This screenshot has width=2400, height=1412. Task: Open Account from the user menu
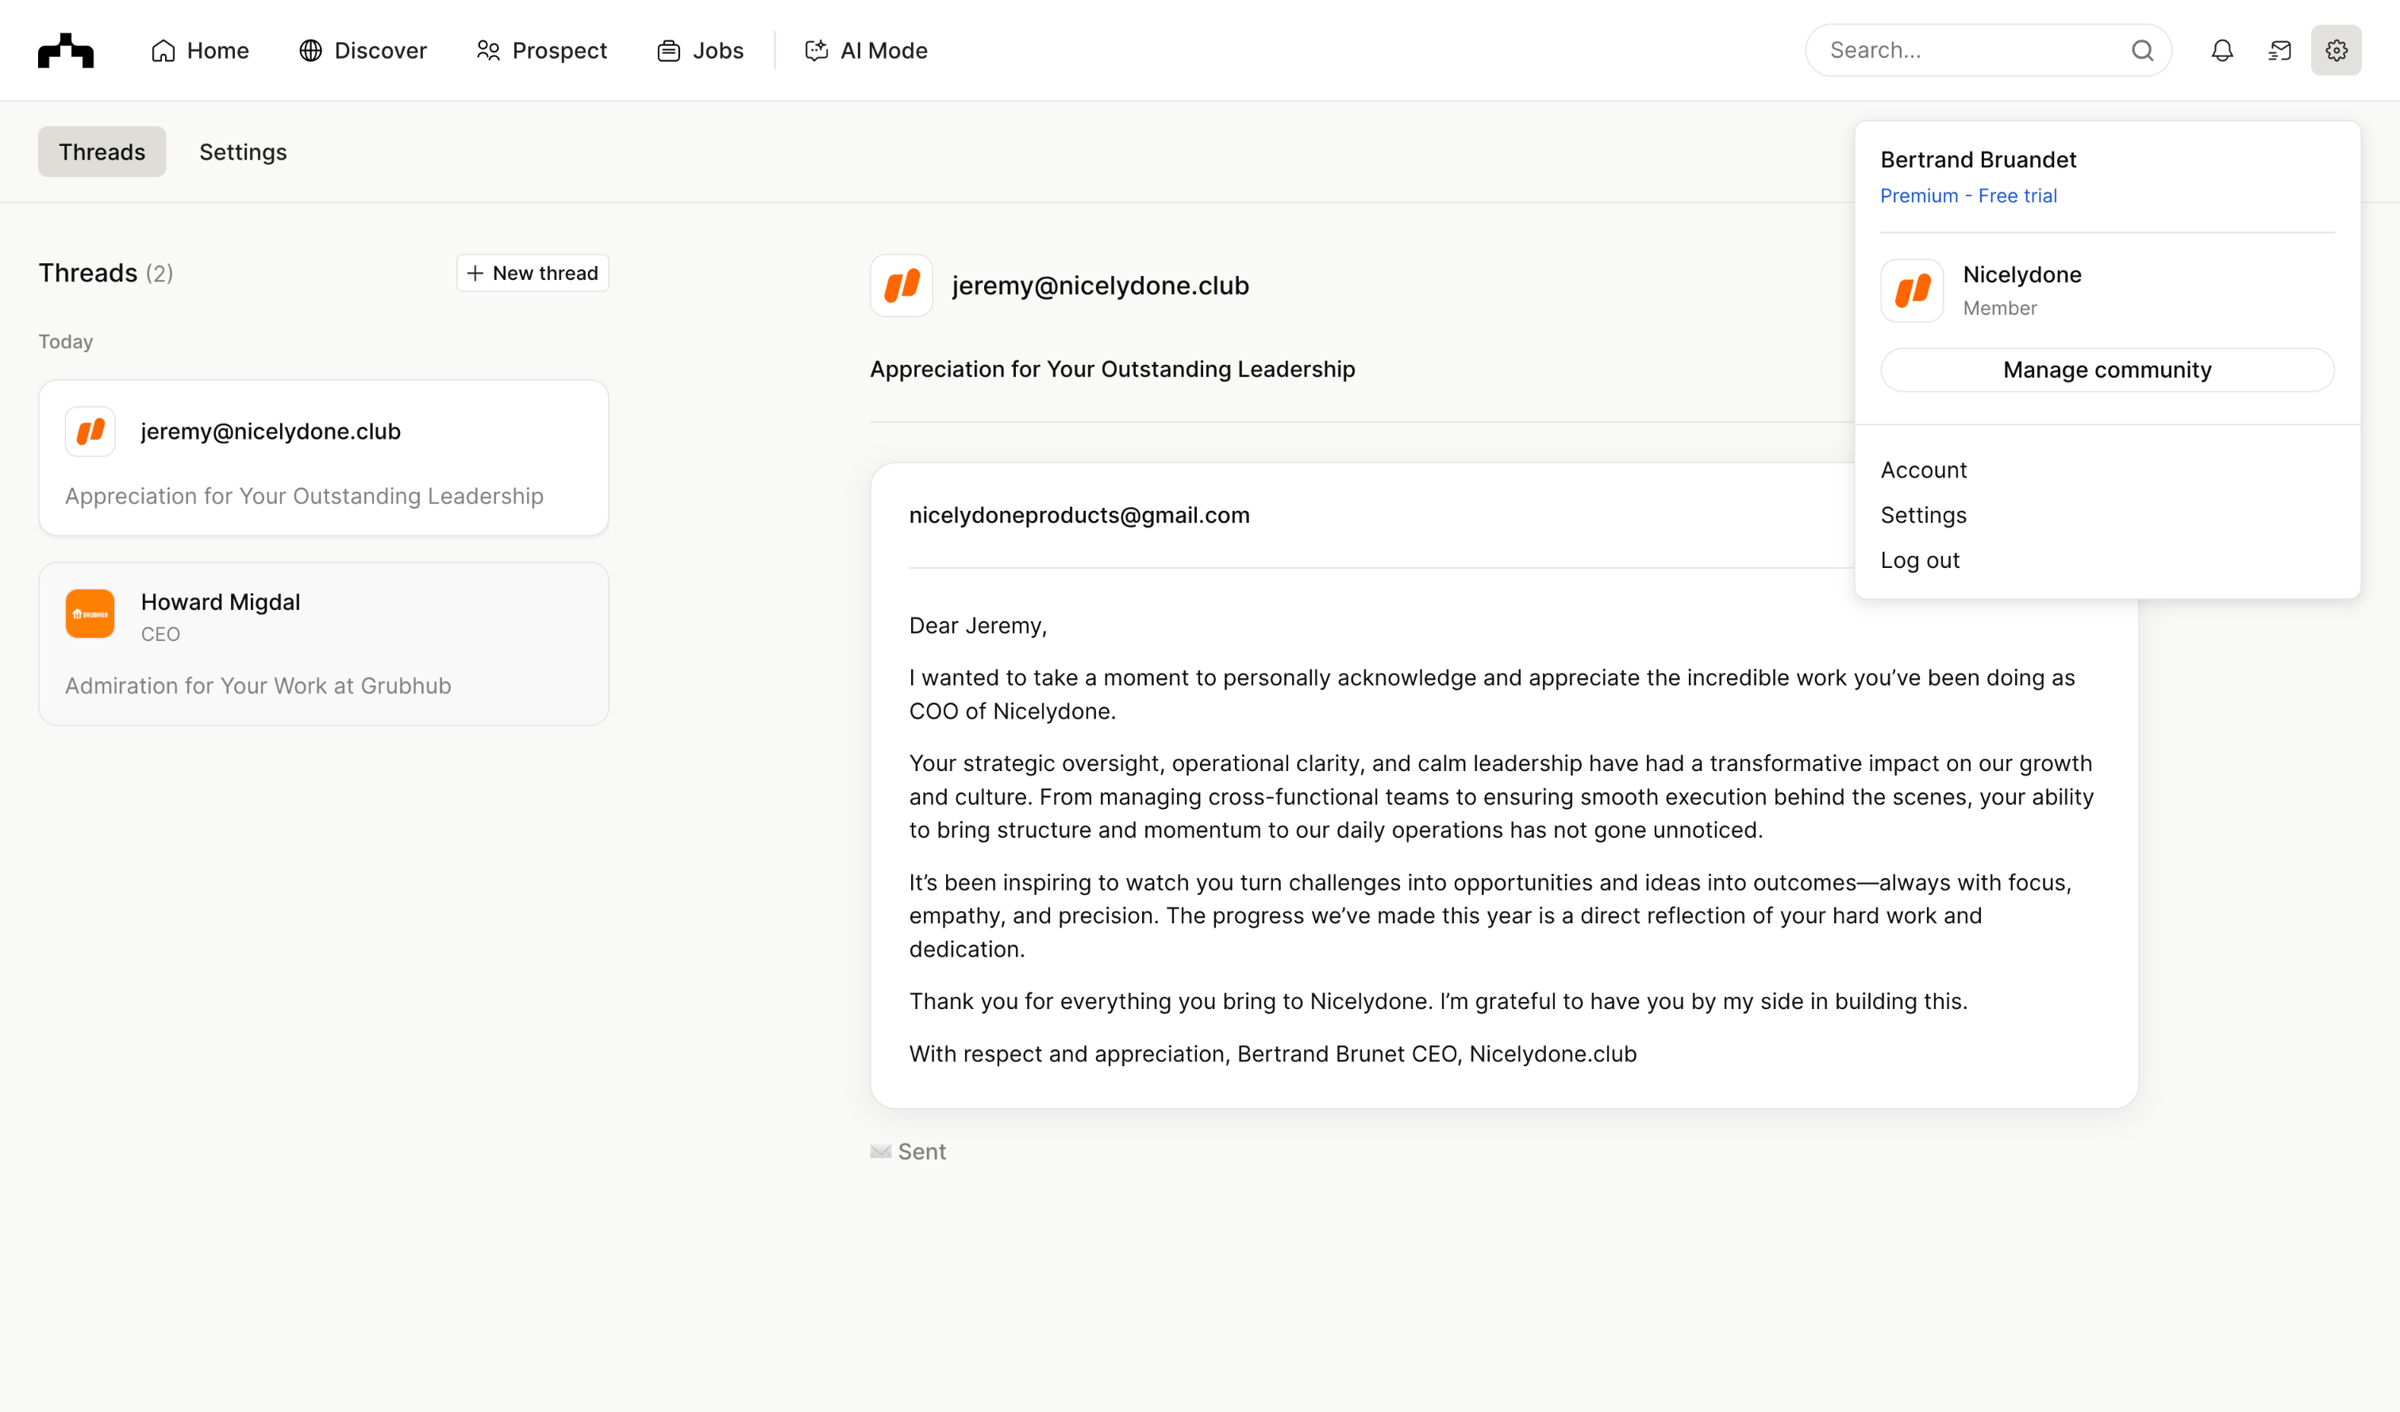[x=1923, y=470]
